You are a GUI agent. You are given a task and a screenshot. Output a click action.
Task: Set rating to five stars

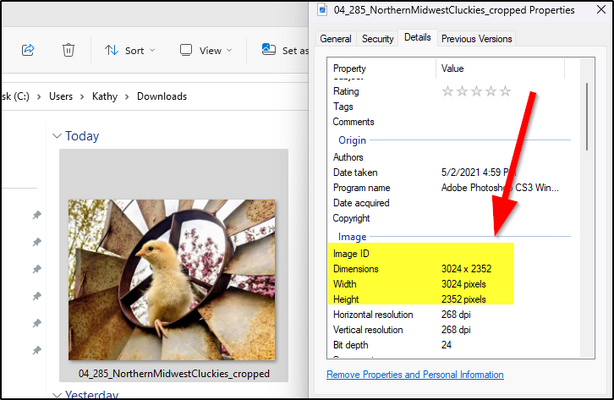pos(506,91)
